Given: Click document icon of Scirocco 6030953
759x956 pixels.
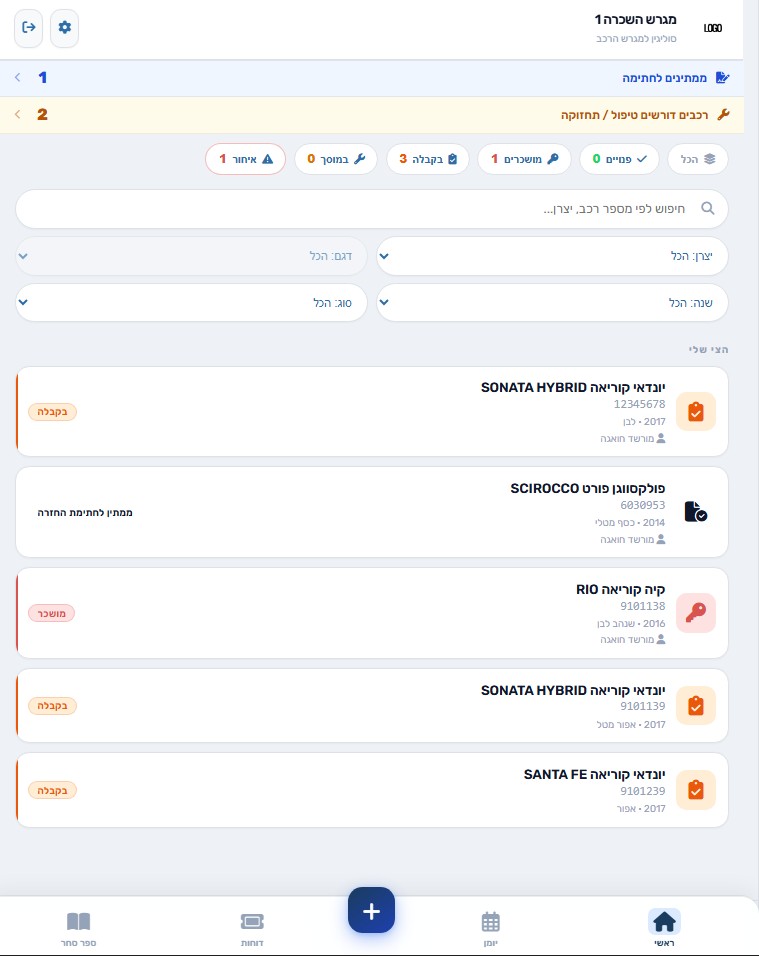Looking at the screenshot, I should click(x=696, y=512).
